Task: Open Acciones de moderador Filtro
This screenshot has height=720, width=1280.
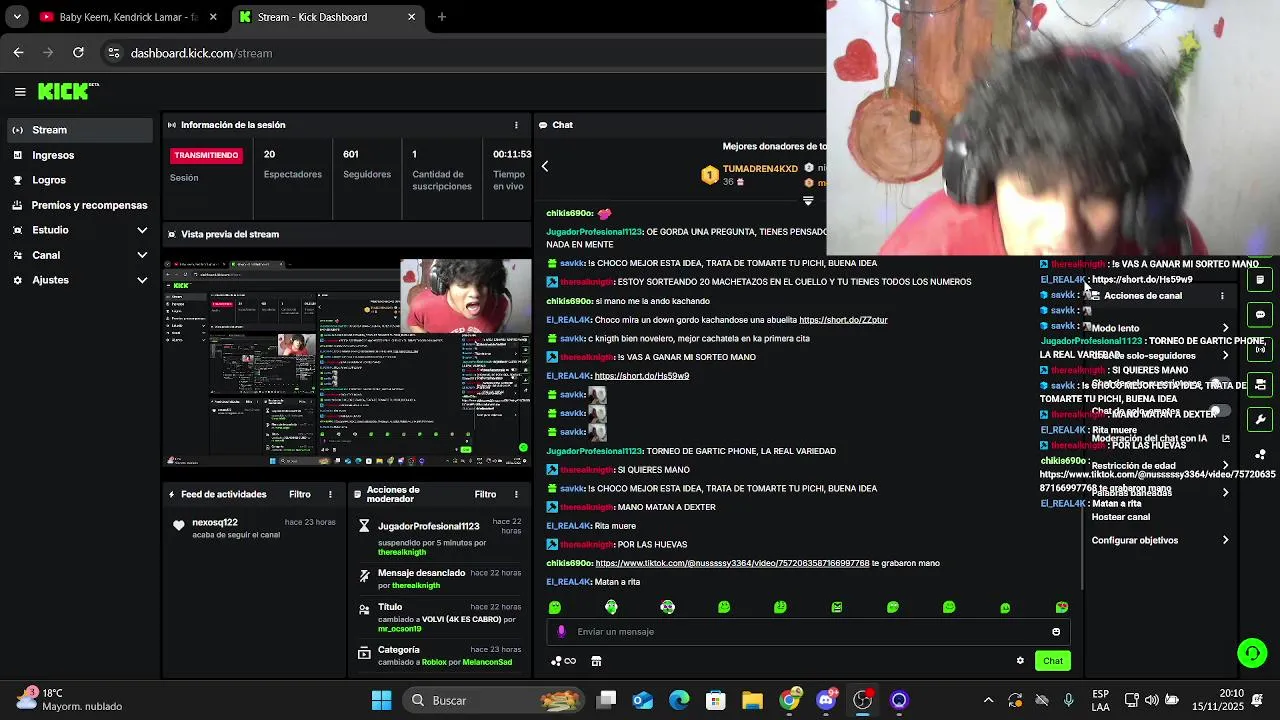Action: [485, 494]
